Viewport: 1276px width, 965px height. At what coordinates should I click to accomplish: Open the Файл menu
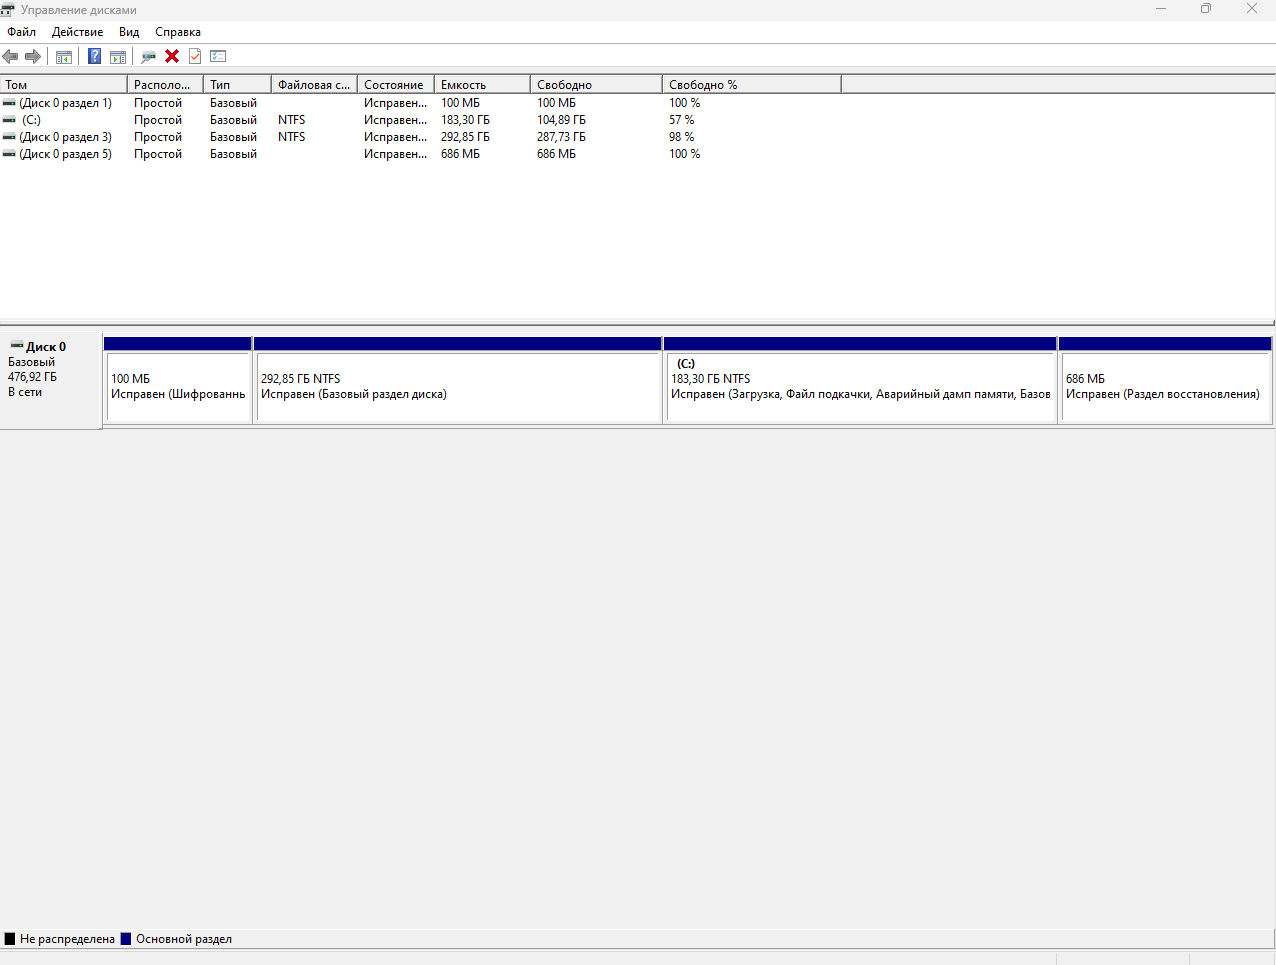pos(21,32)
